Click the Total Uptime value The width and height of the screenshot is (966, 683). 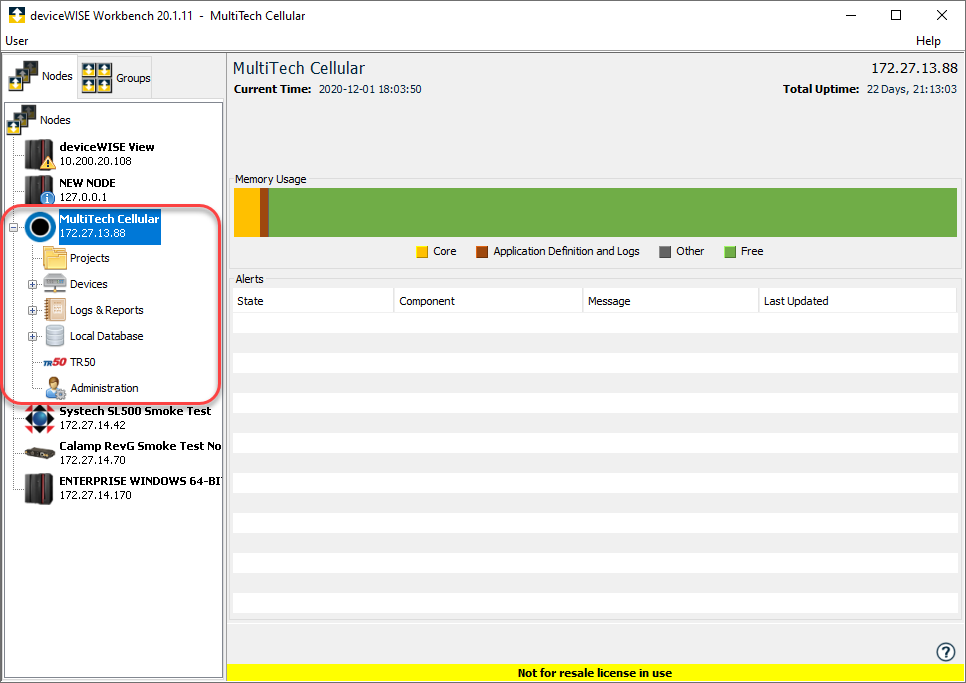click(x=911, y=89)
